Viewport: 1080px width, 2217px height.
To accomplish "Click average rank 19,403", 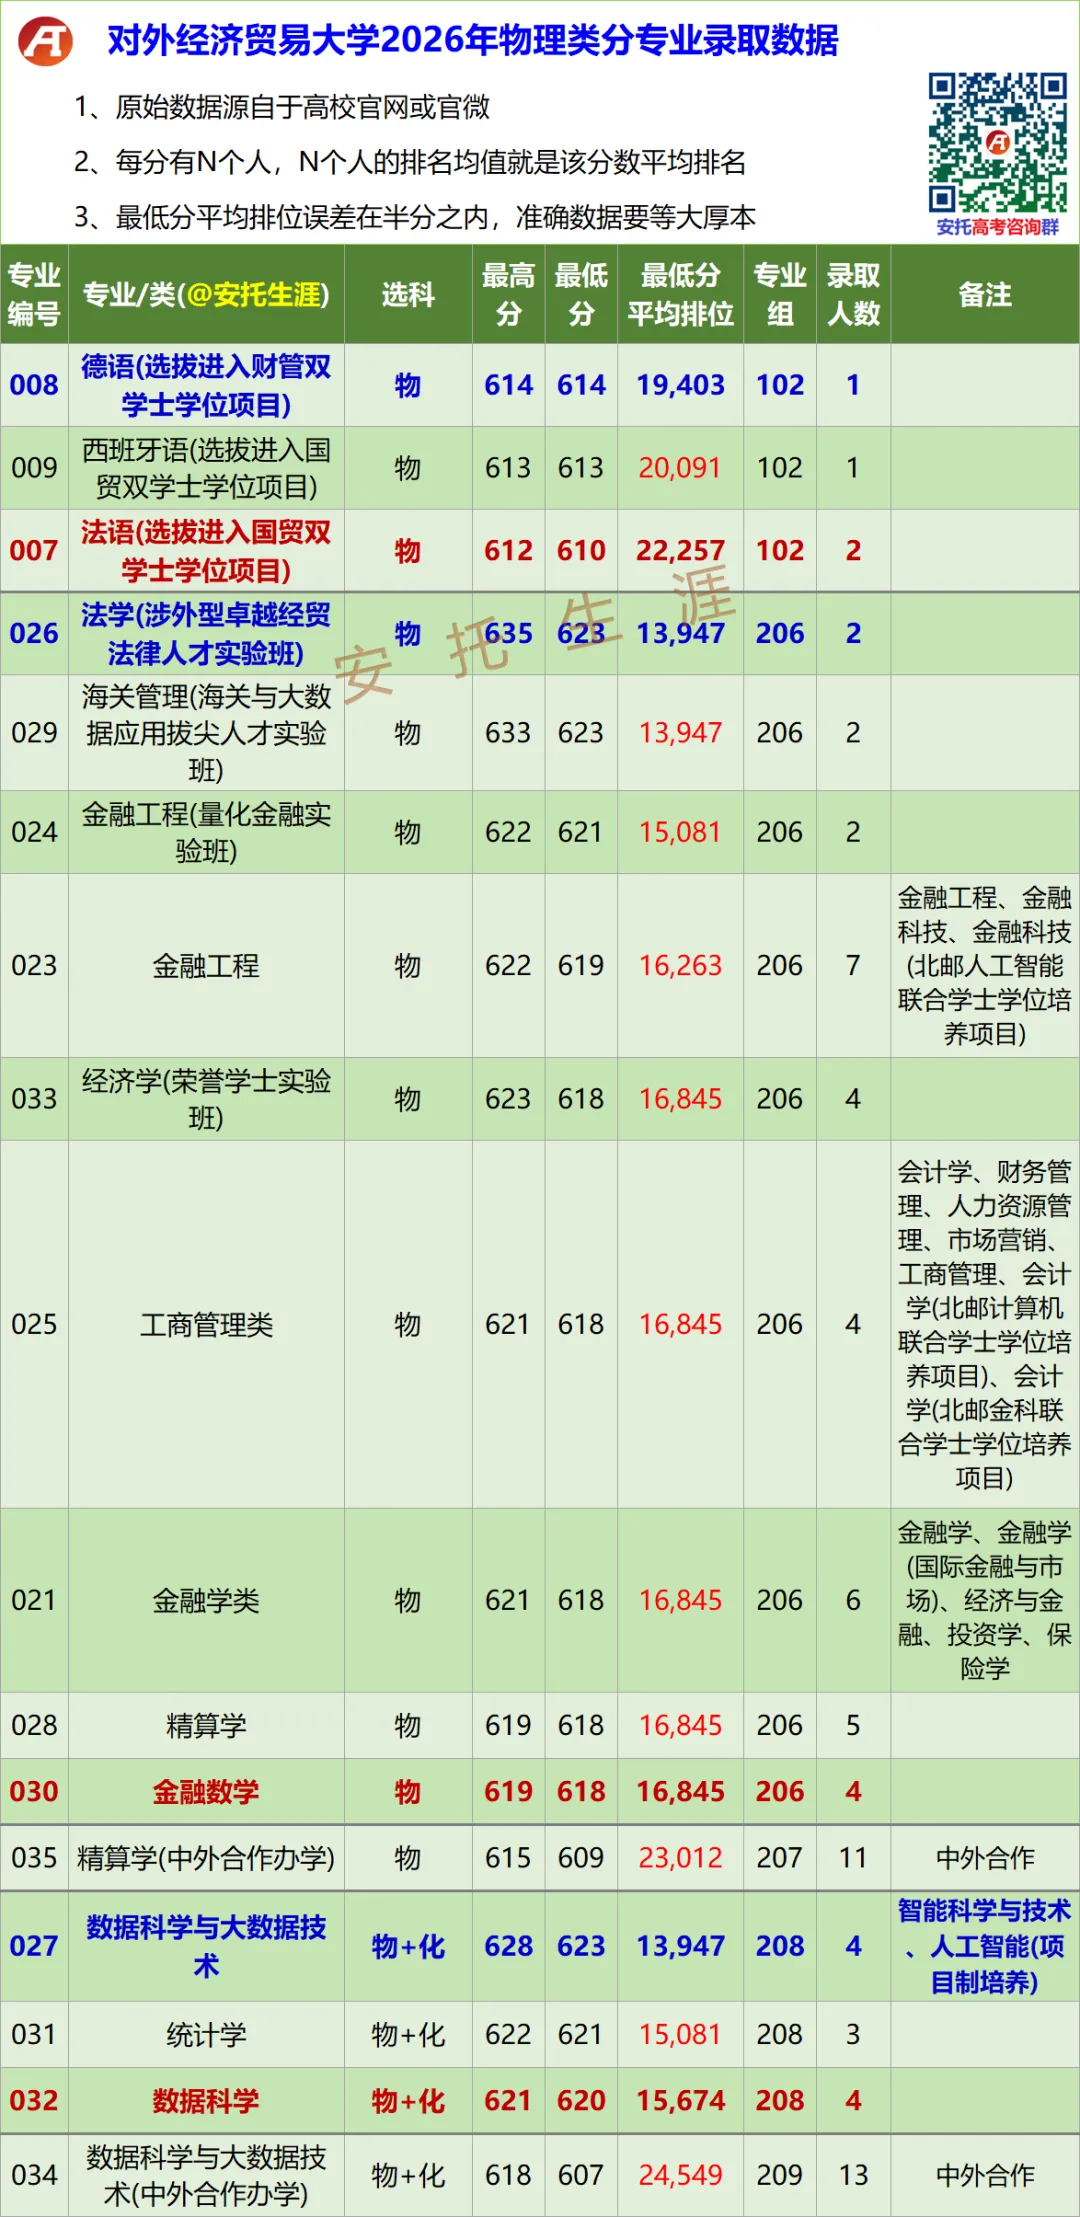I will [680, 385].
